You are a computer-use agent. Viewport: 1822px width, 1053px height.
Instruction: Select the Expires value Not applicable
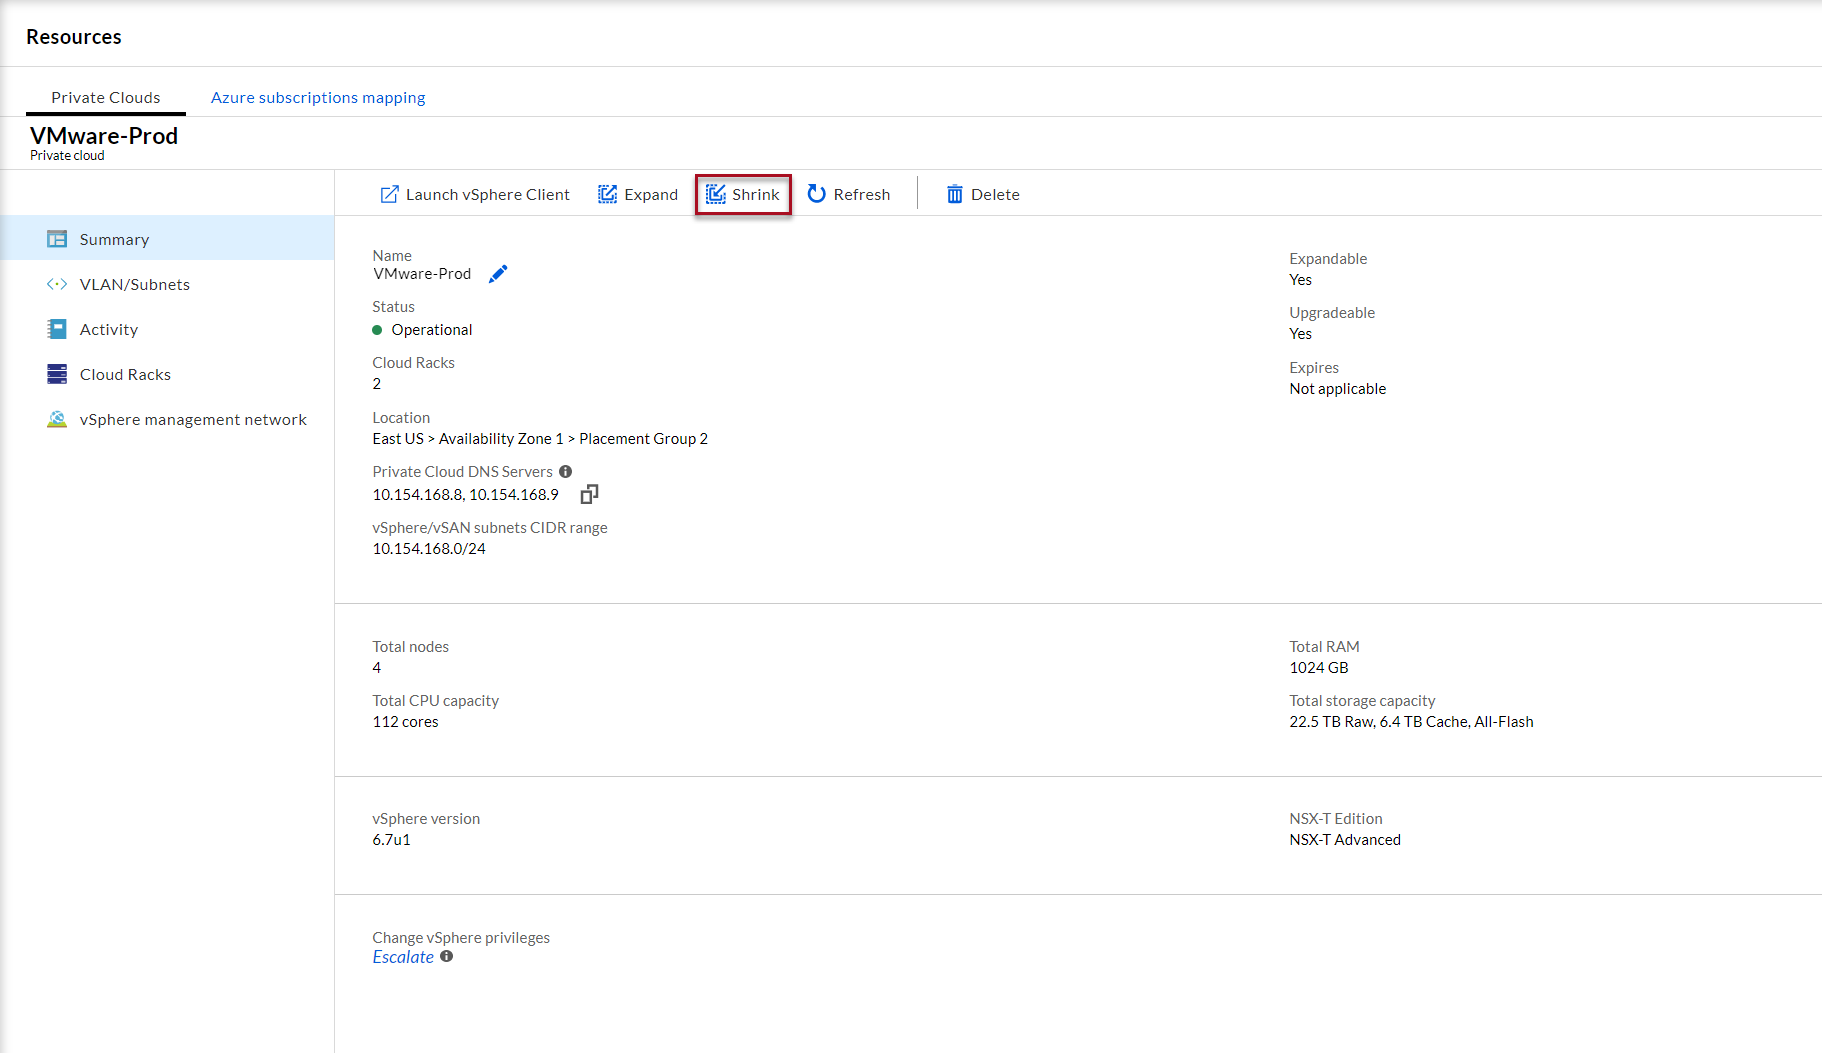[1338, 389]
